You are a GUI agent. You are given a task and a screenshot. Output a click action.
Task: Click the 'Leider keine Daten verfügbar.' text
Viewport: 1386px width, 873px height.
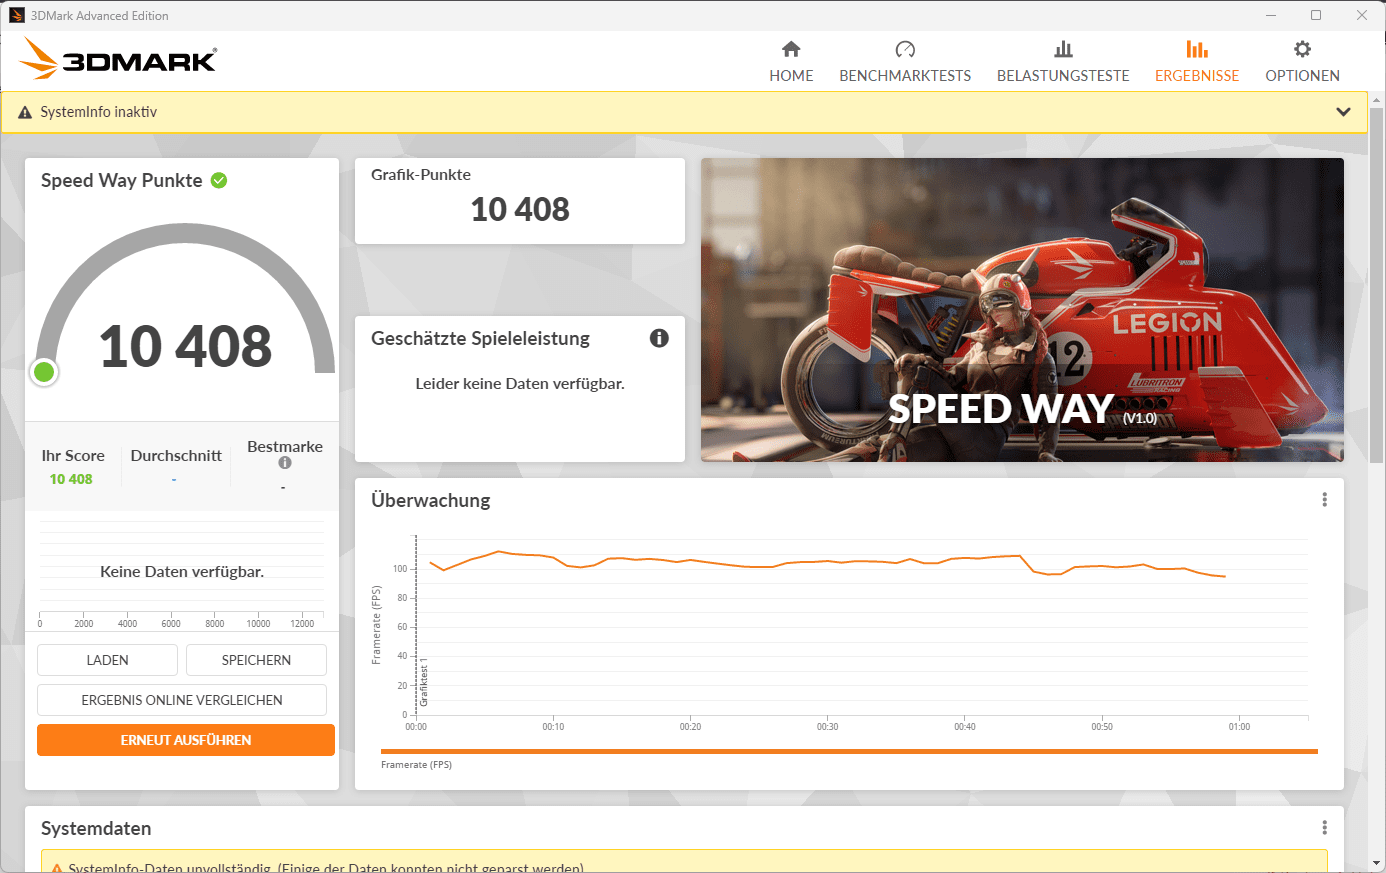(520, 384)
